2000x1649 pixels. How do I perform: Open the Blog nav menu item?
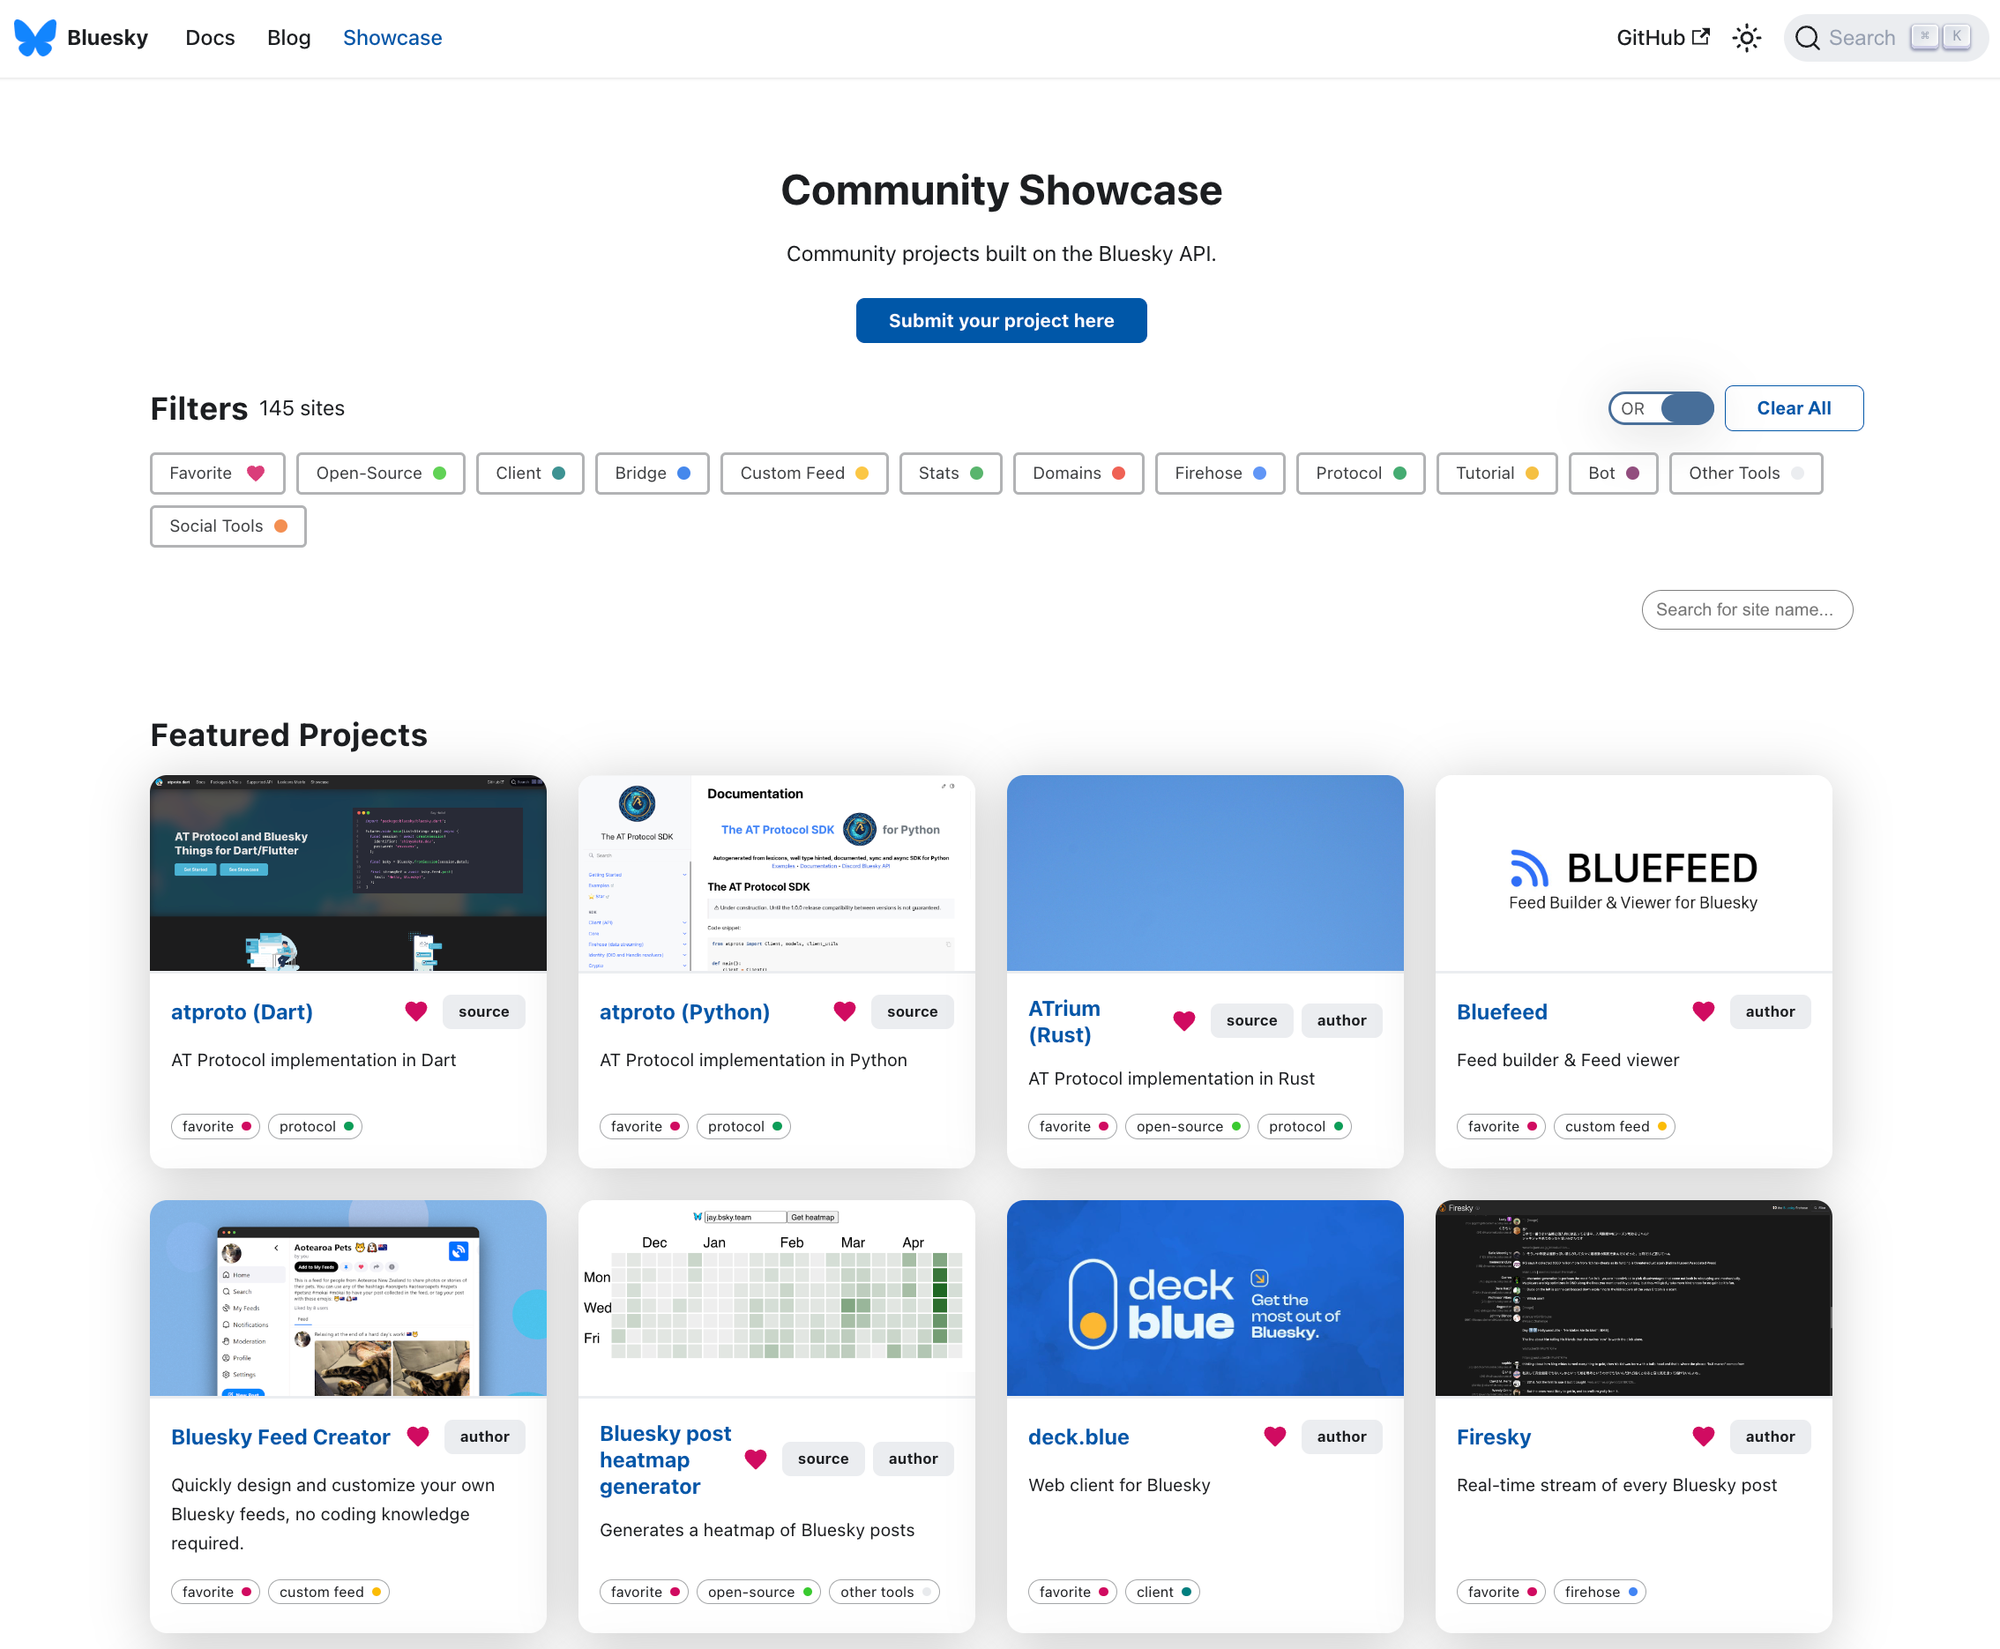(x=288, y=38)
